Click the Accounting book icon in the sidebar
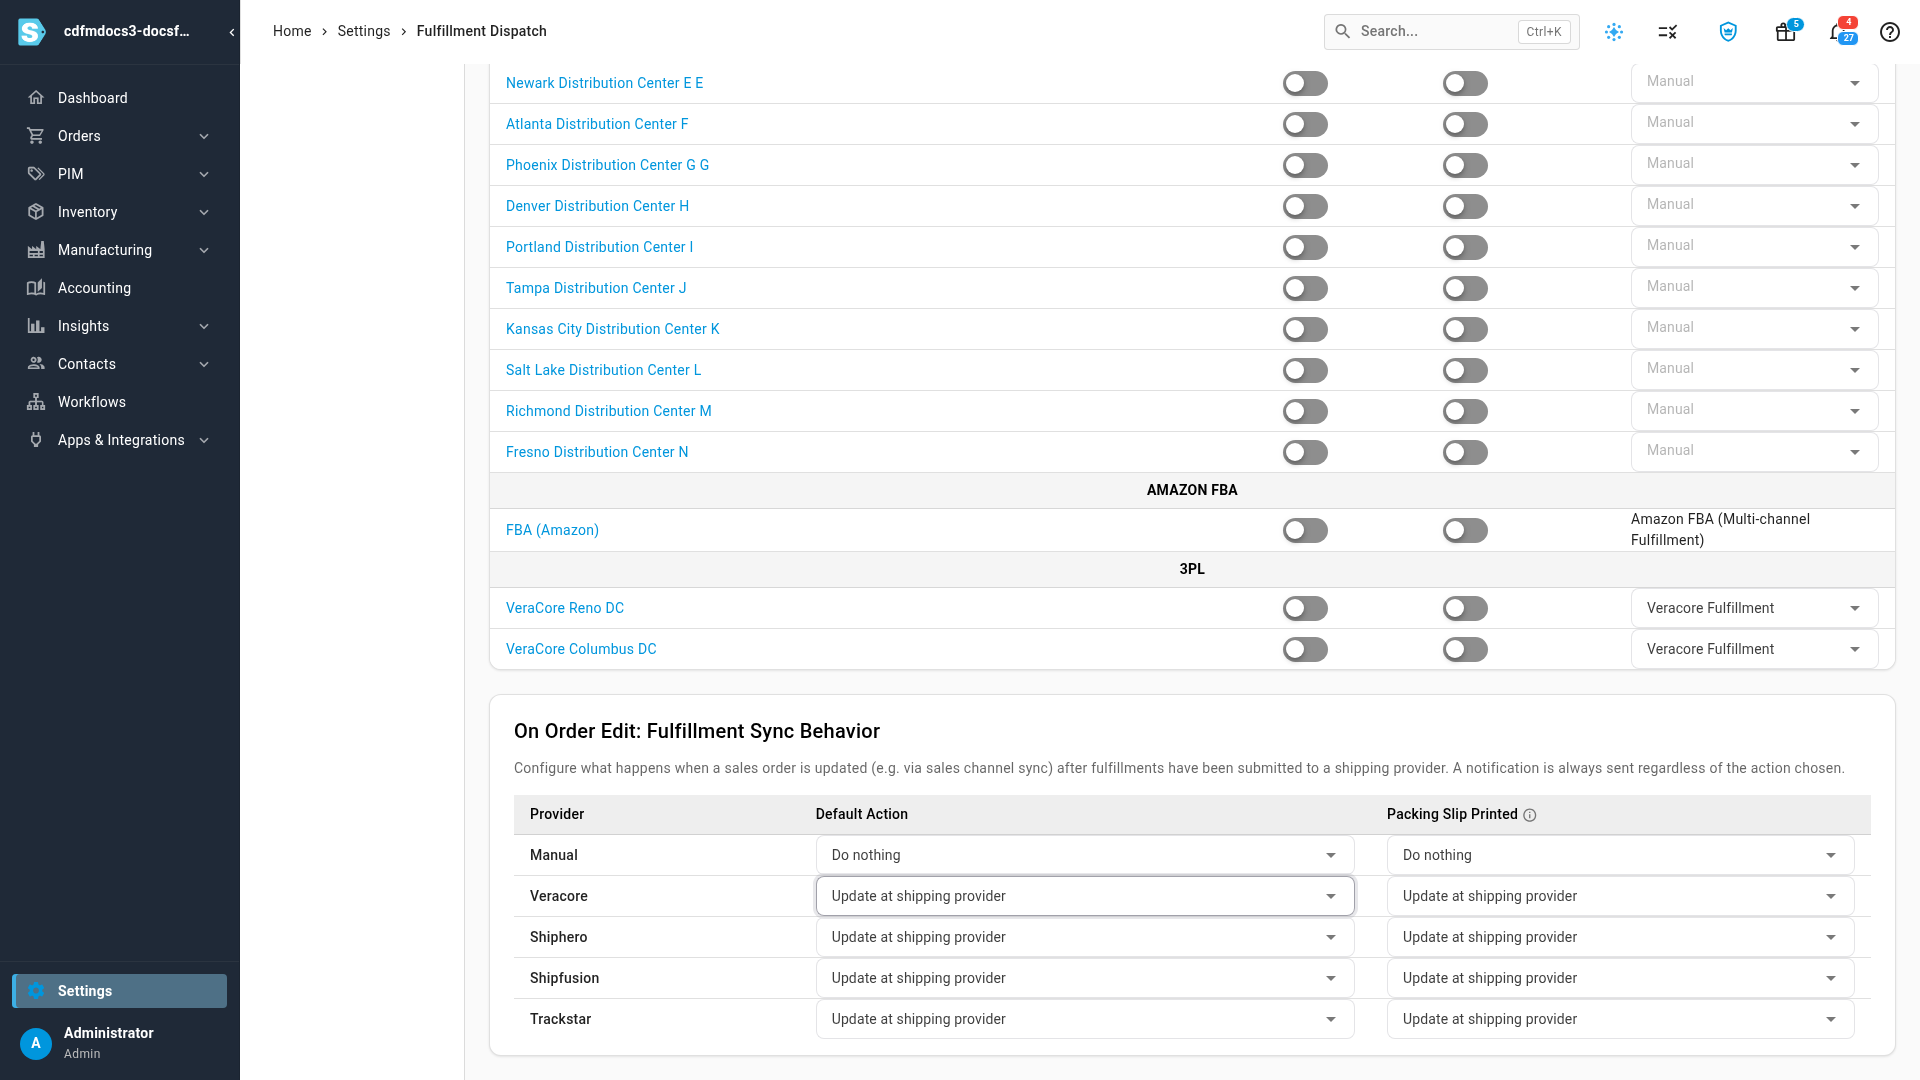The width and height of the screenshot is (1920, 1080). pyautogui.click(x=36, y=288)
